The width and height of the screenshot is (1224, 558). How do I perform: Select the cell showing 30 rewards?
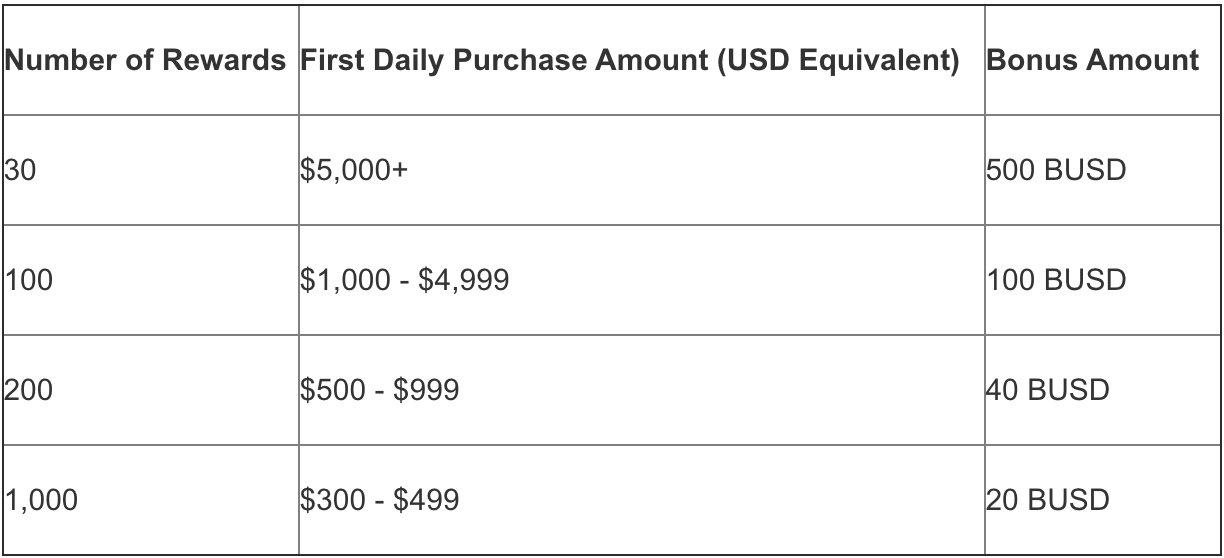pos(150,170)
